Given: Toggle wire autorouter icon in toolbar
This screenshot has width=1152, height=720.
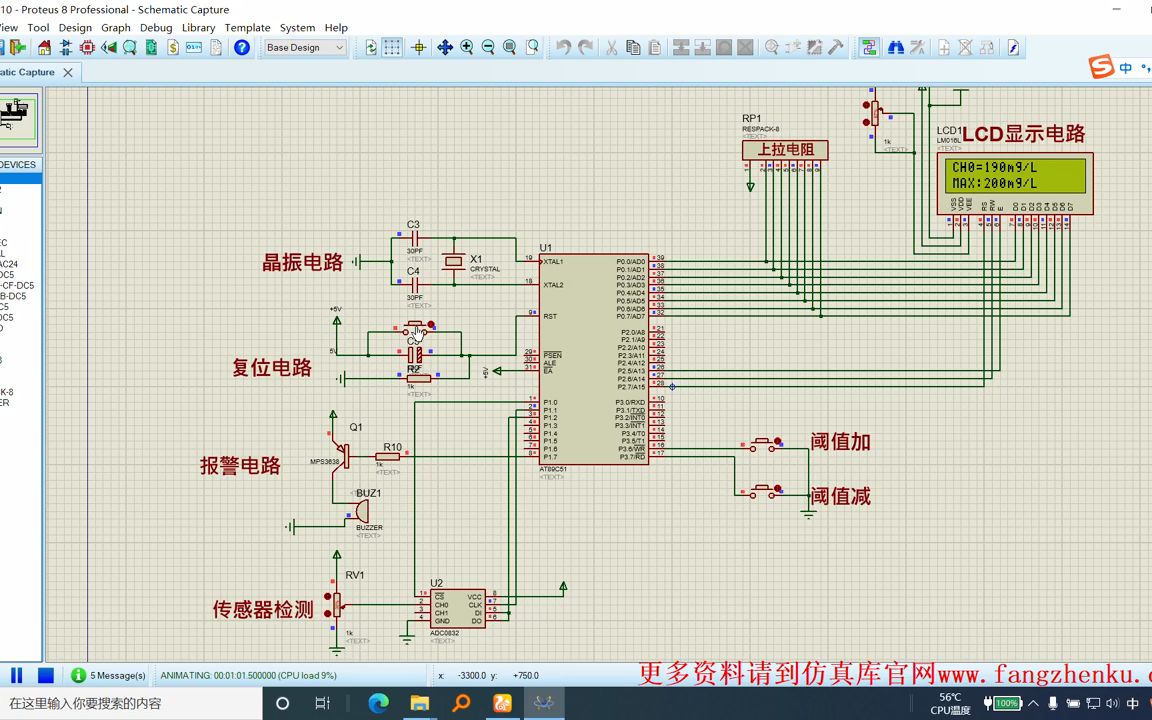Looking at the screenshot, I should tap(868, 47).
